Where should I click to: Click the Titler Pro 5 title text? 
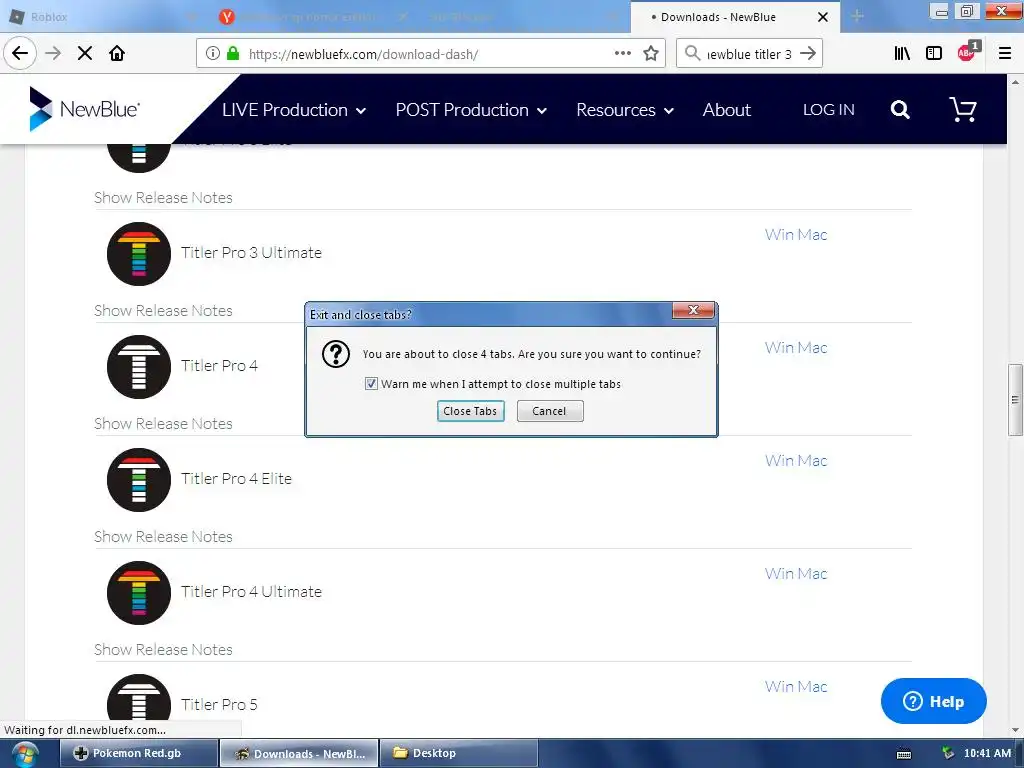pyautogui.click(x=219, y=705)
